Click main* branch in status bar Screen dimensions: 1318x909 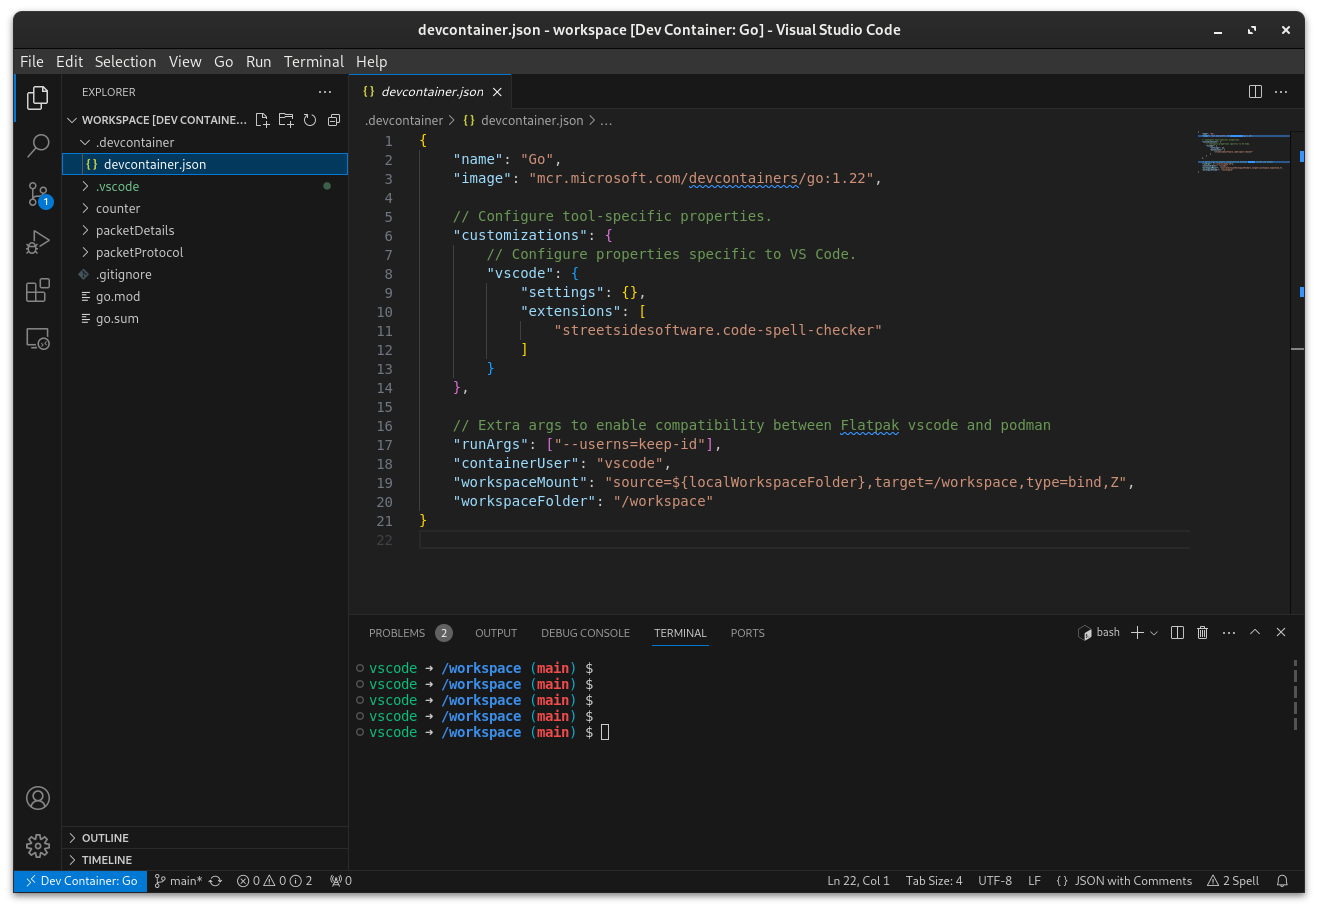click(x=179, y=881)
